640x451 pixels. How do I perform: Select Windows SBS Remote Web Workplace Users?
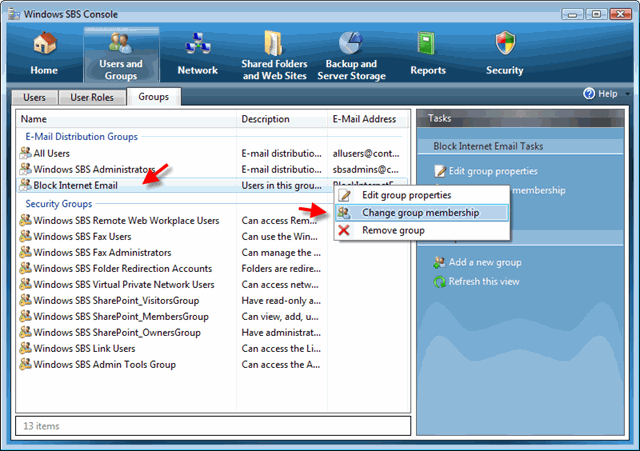point(212,220)
